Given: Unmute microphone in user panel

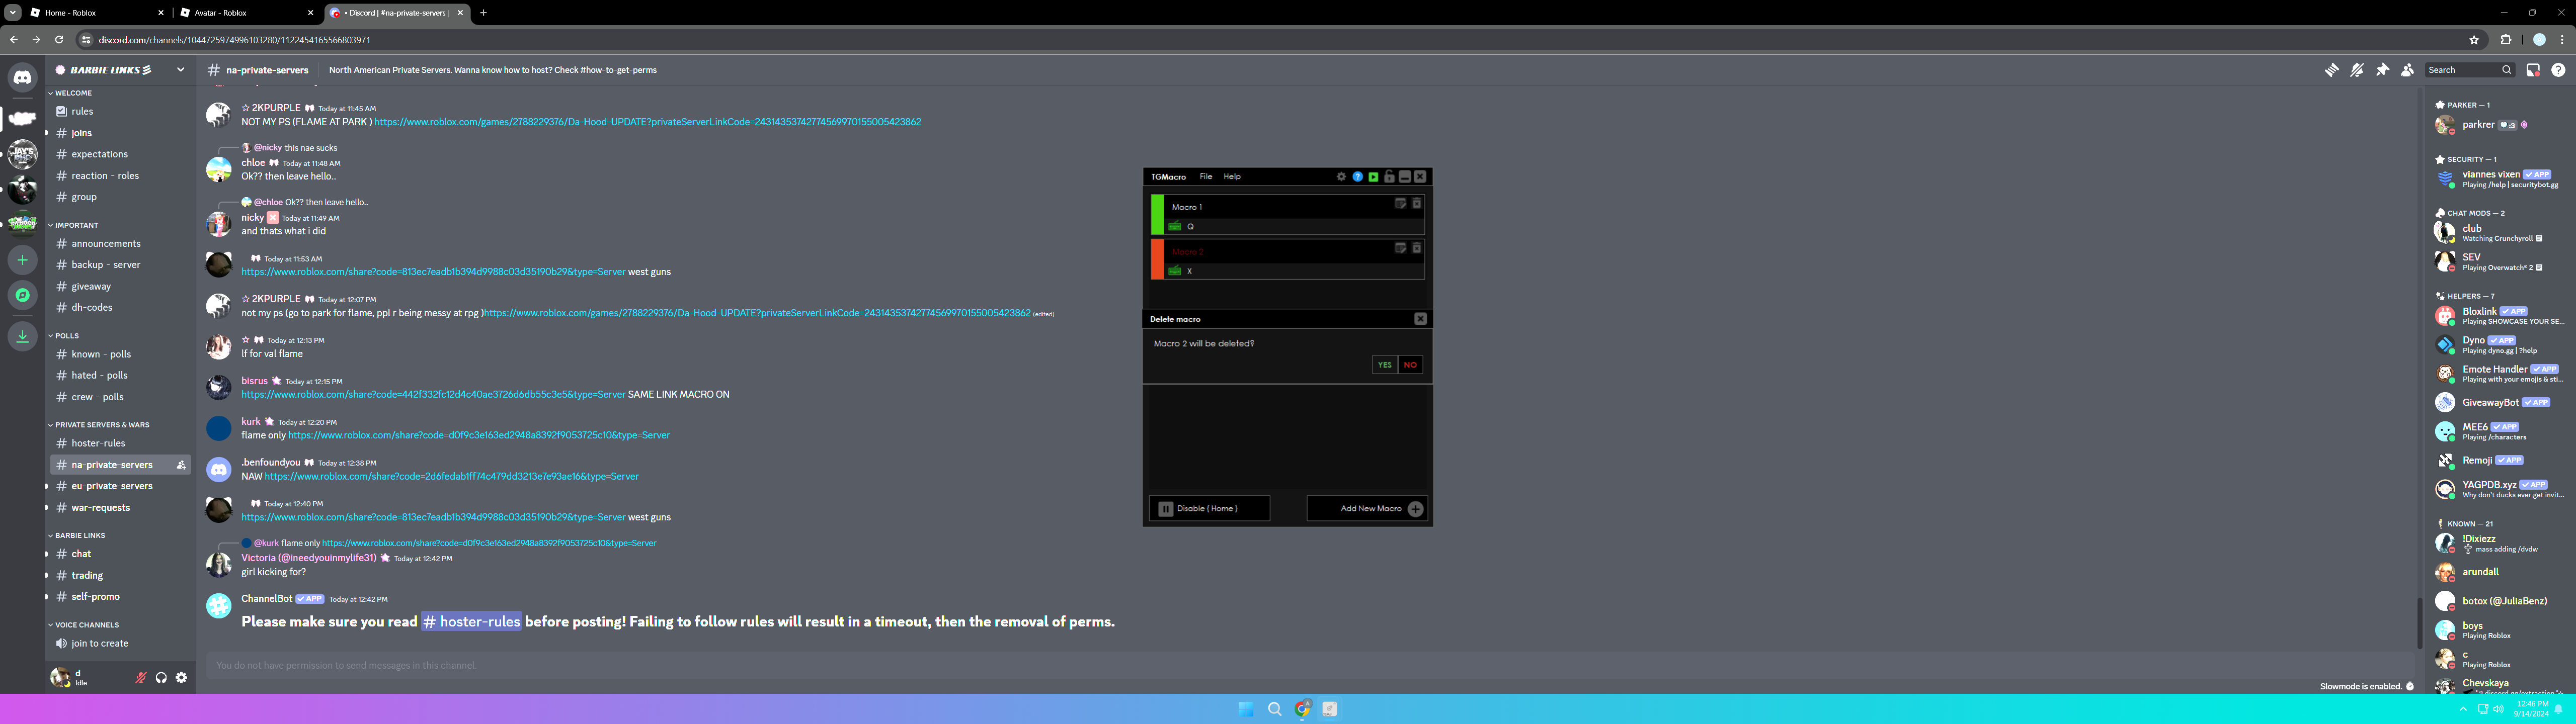Looking at the screenshot, I should pyautogui.click(x=141, y=678).
